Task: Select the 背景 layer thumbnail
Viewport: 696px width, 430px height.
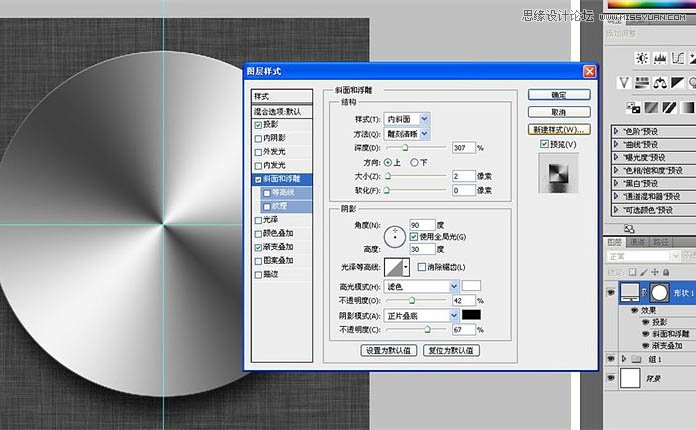Action: pyautogui.click(x=630, y=378)
